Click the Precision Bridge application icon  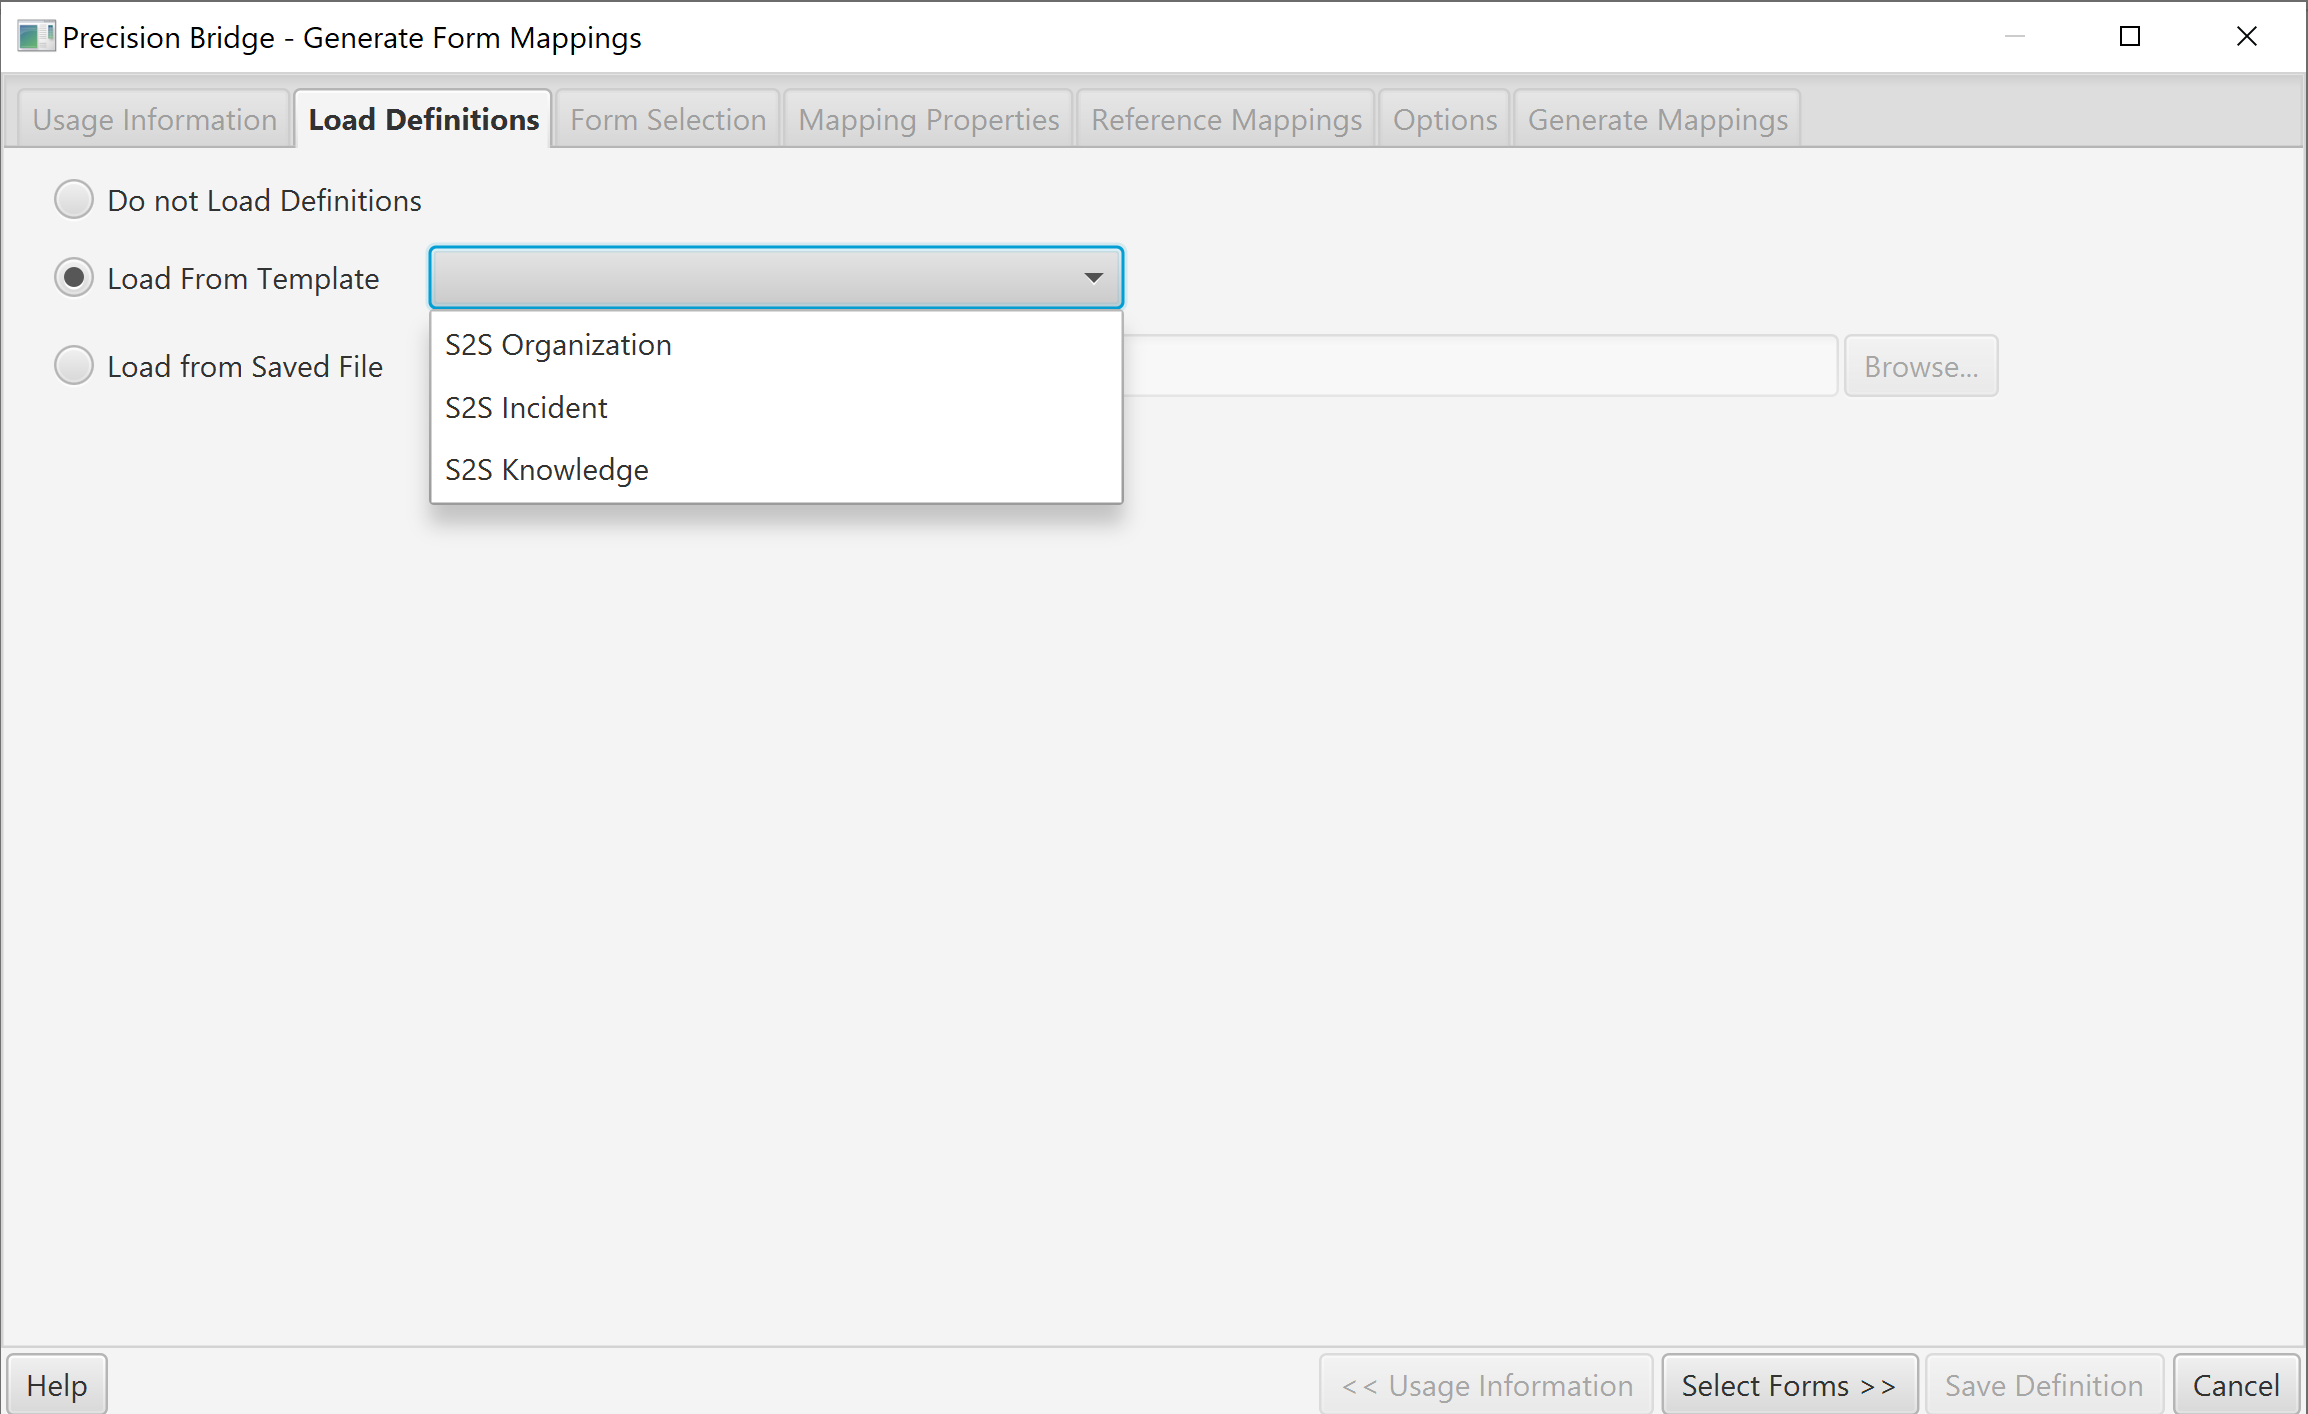click(36, 36)
